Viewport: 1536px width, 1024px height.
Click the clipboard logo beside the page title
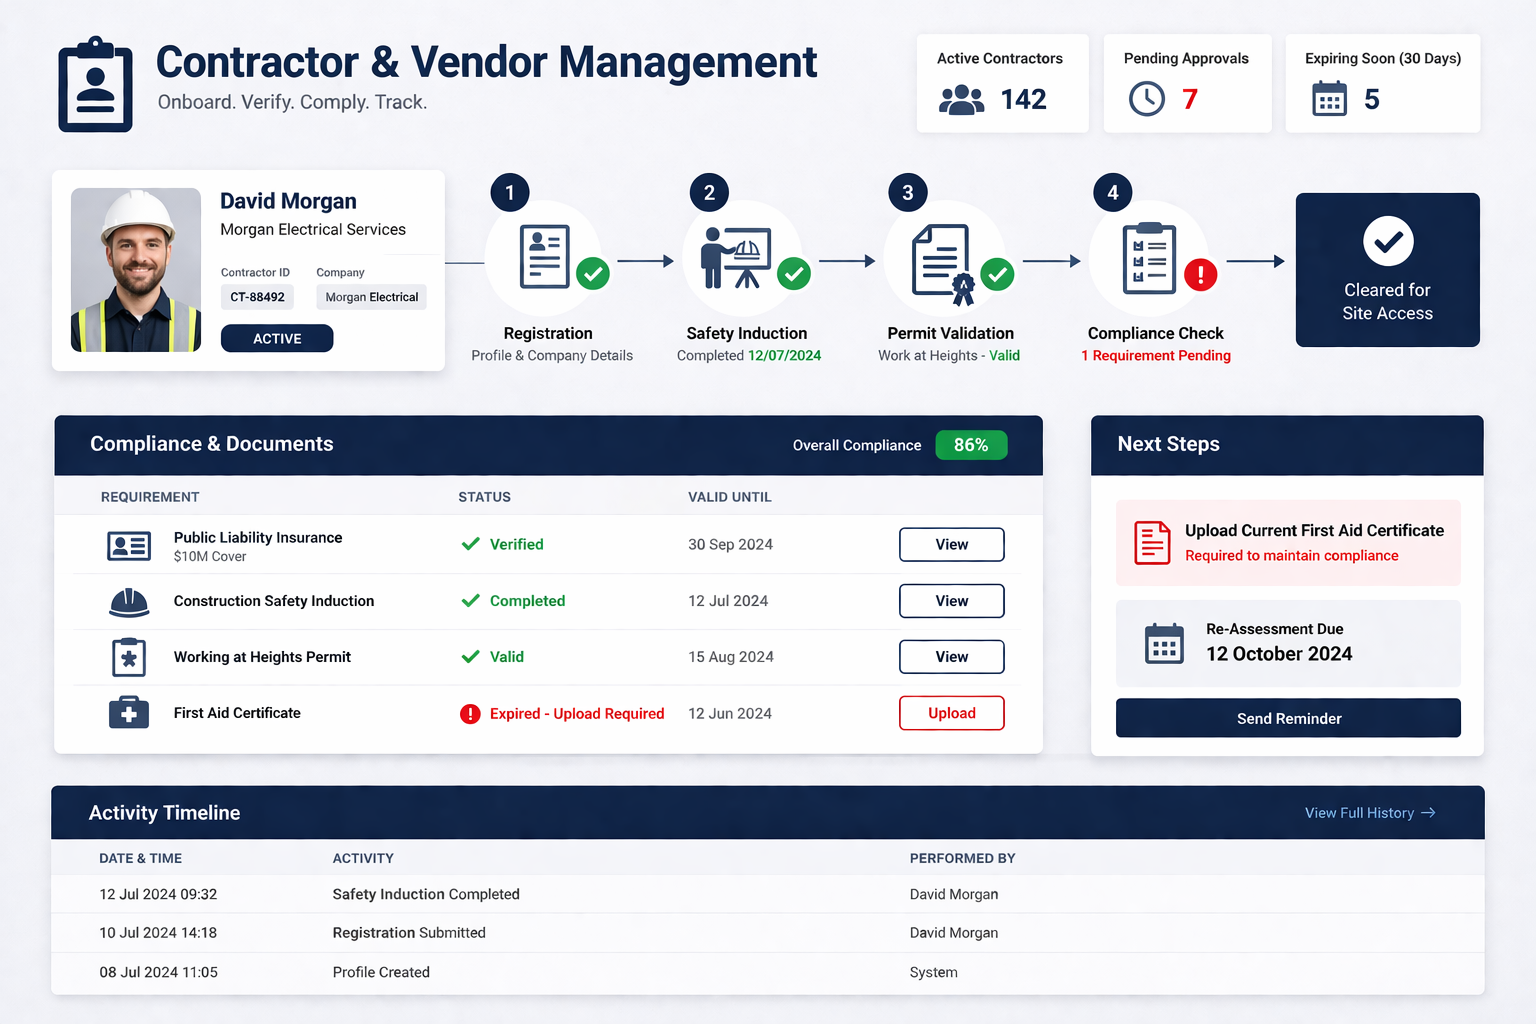pos(95,84)
